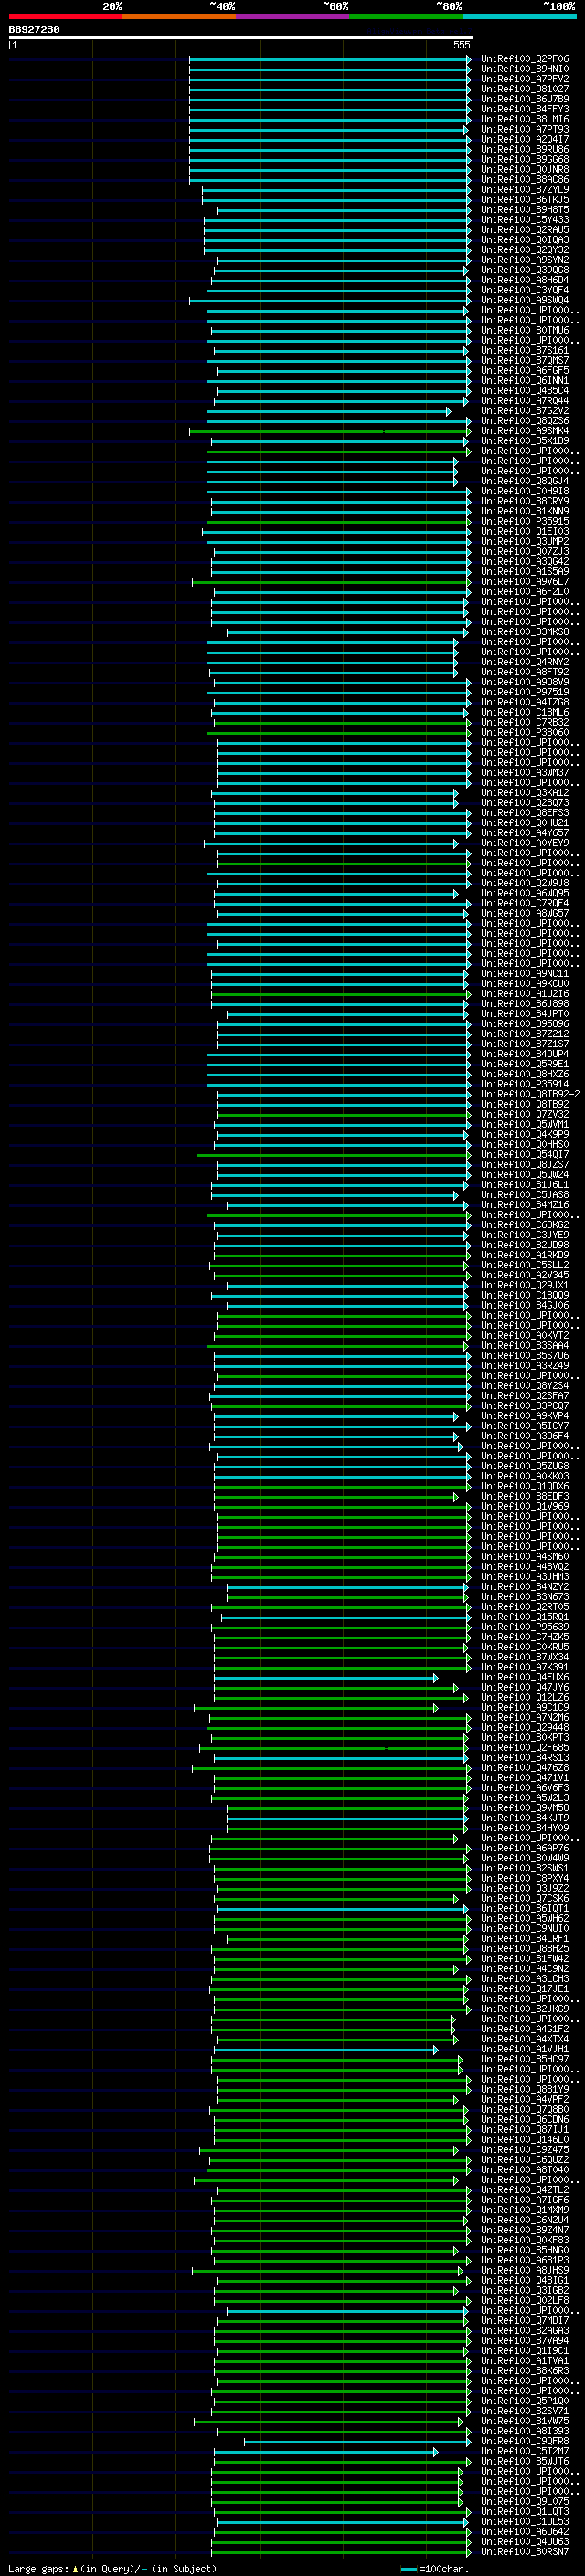Select the UniRef100_C1DL53 label
The image size is (585, 2576).
pyautogui.click(x=524, y=2521)
